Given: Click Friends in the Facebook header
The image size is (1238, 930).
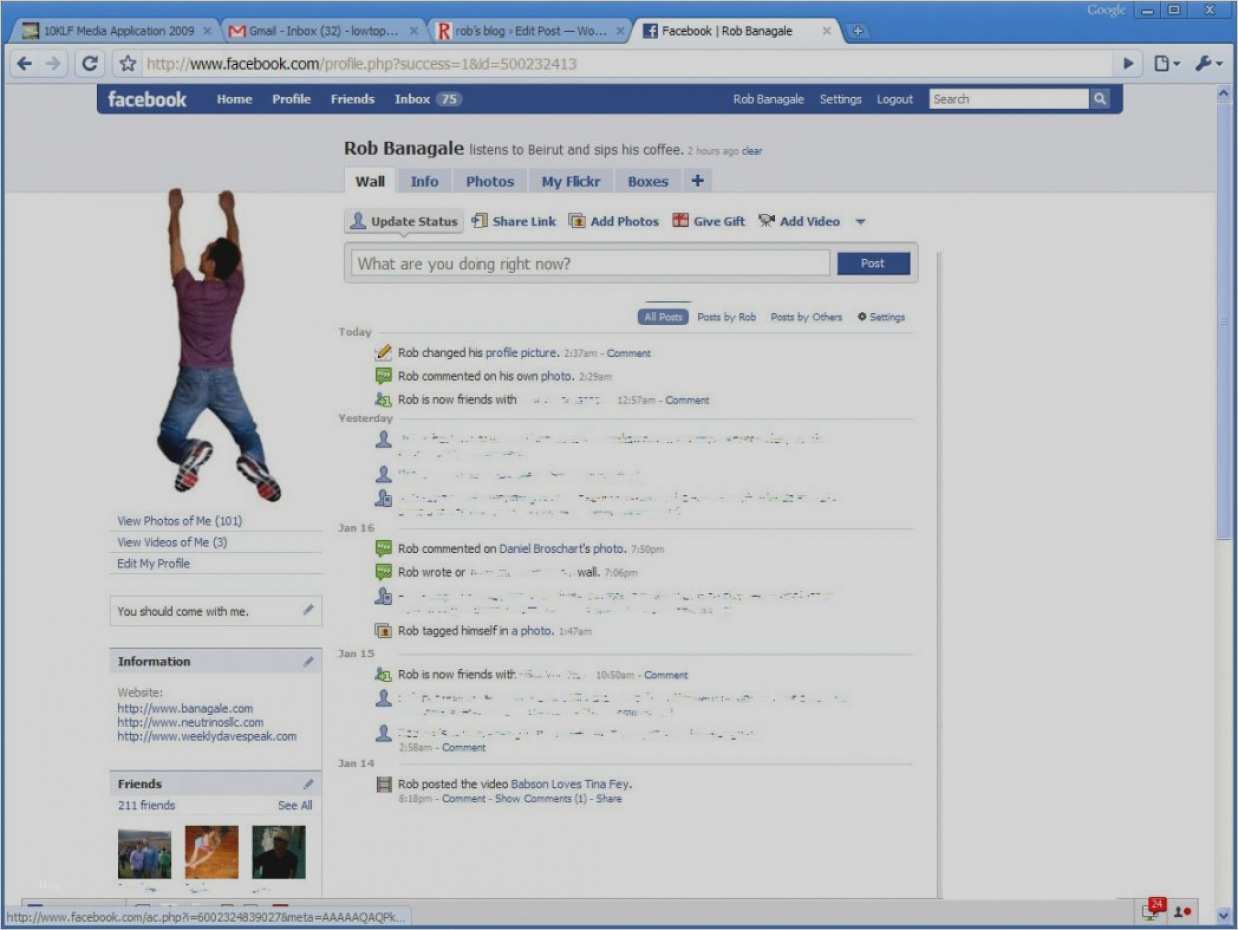Looking at the screenshot, I should tap(352, 99).
